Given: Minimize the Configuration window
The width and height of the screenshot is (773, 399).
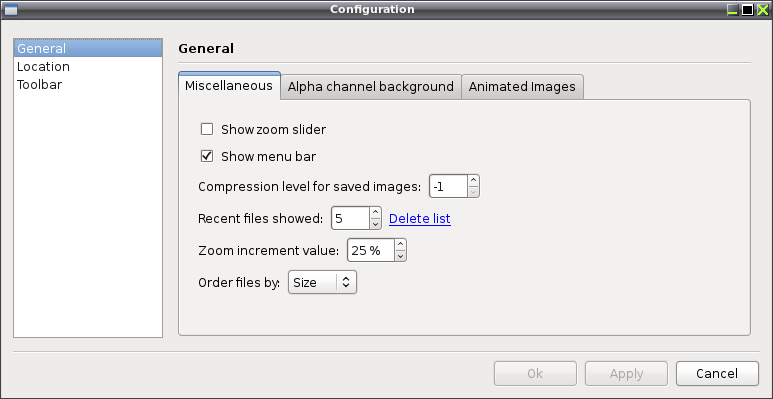Looking at the screenshot, I should point(733,10).
